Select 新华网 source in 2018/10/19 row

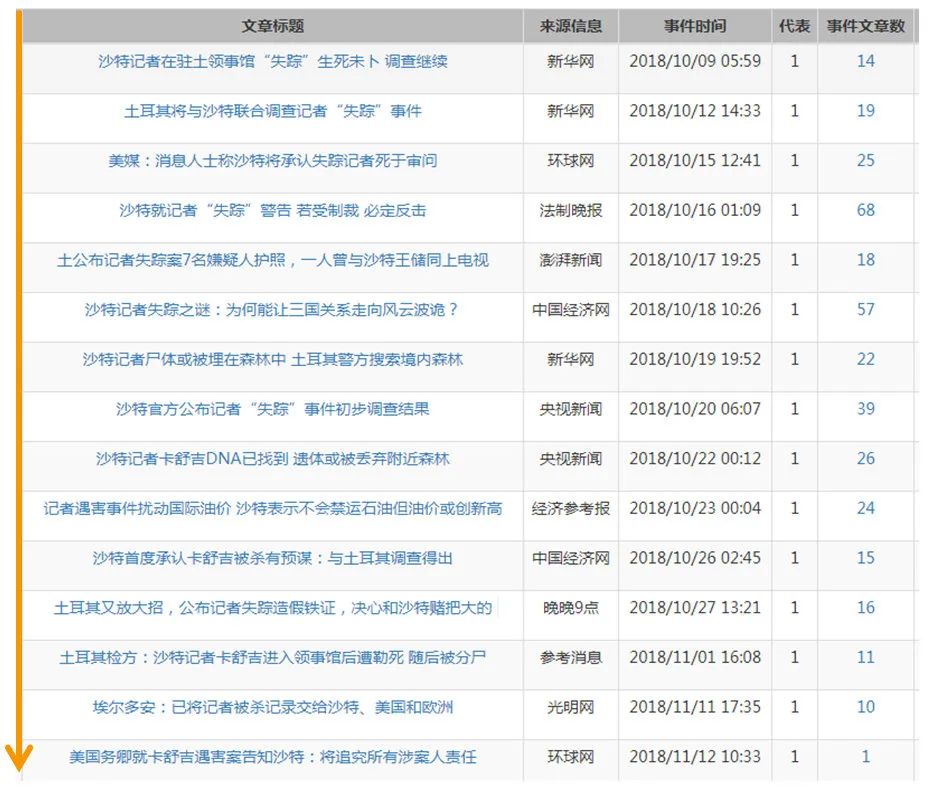571,360
